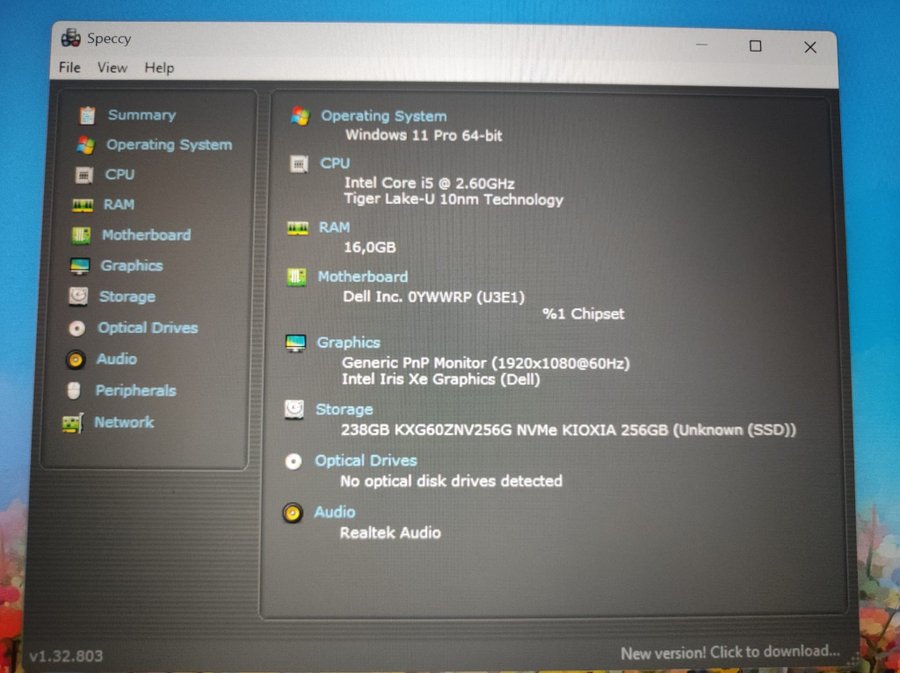900x673 pixels.
Task: Click New version download link
Action: point(730,653)
